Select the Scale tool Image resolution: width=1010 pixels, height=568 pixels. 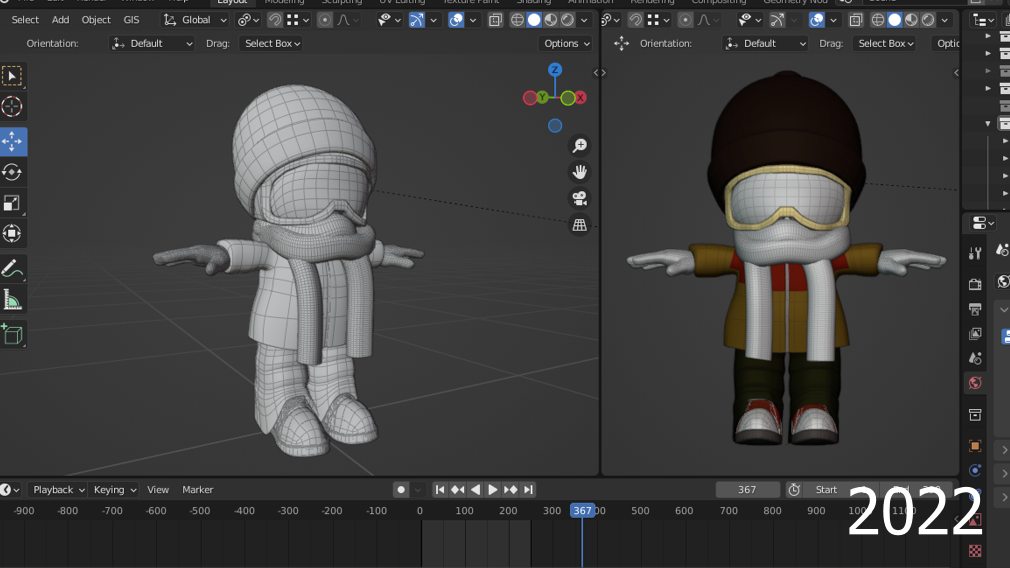12,203
